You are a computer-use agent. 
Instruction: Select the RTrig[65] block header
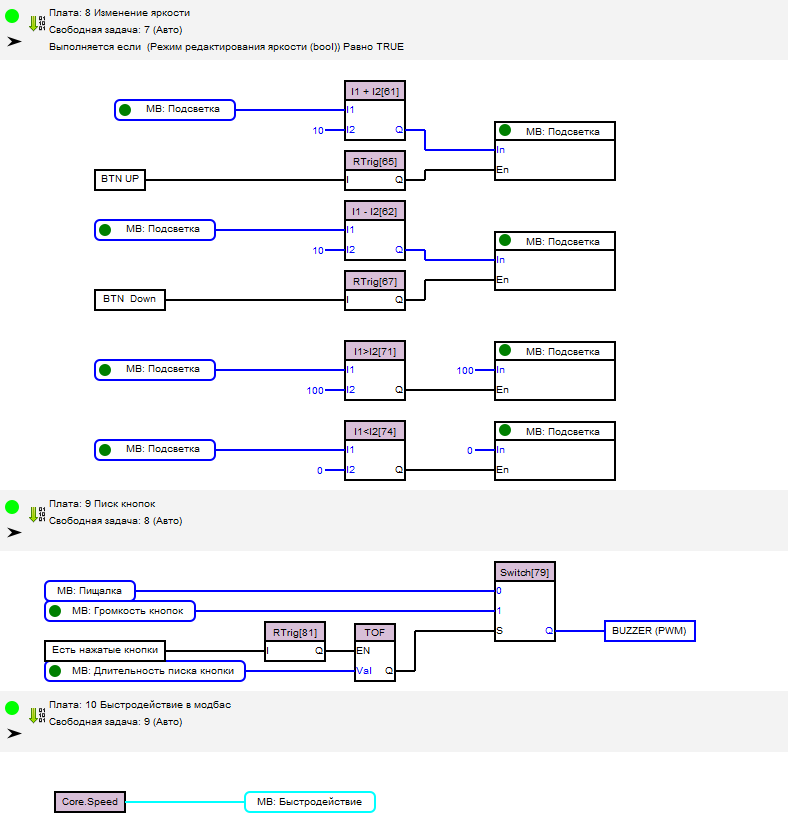[375, 162]
